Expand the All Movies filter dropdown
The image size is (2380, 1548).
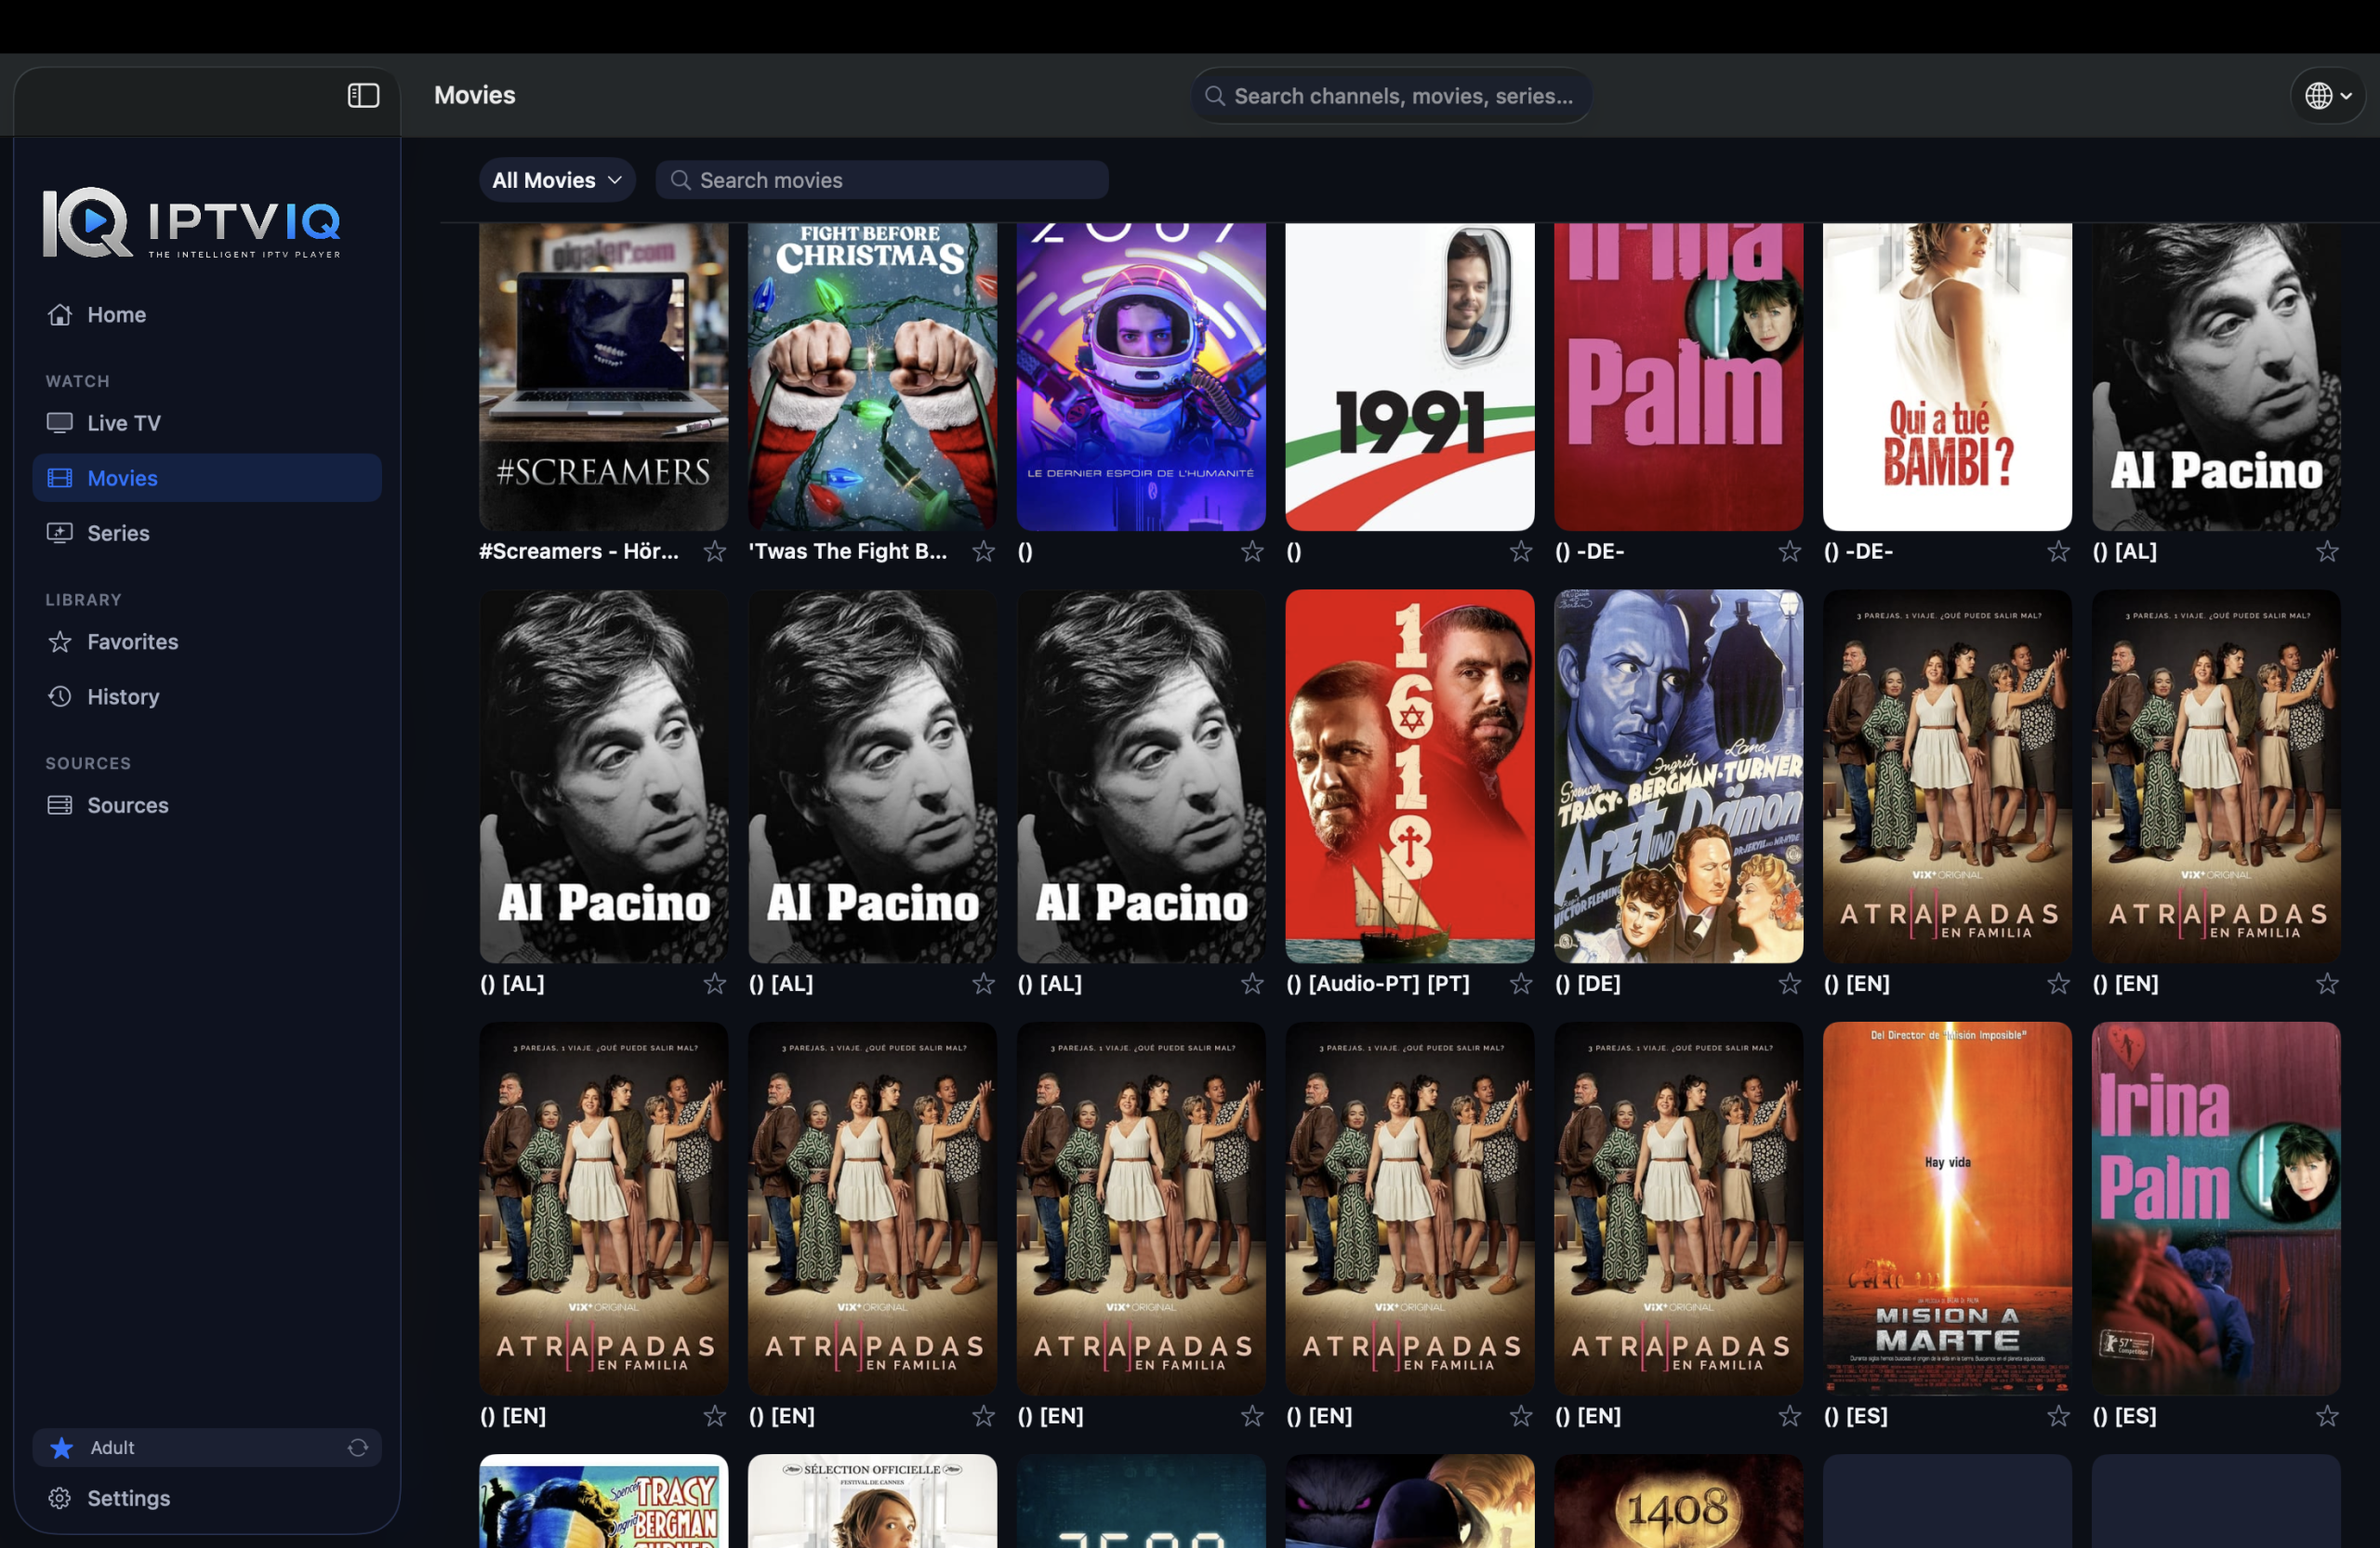click(x=557, y=180)
